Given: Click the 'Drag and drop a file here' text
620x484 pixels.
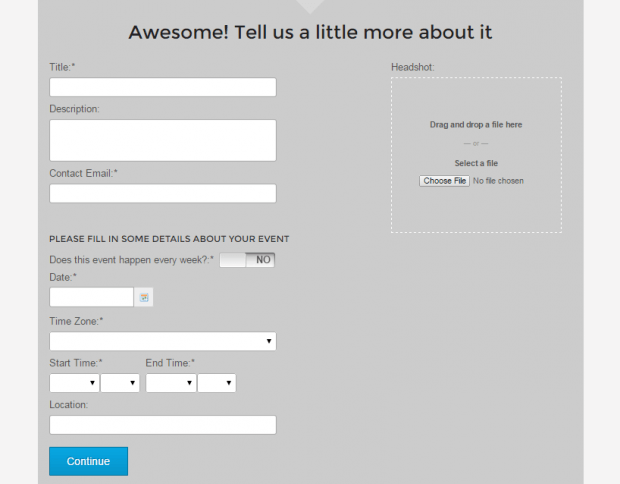Looking at the screenshot, I should tap(476, 125).
